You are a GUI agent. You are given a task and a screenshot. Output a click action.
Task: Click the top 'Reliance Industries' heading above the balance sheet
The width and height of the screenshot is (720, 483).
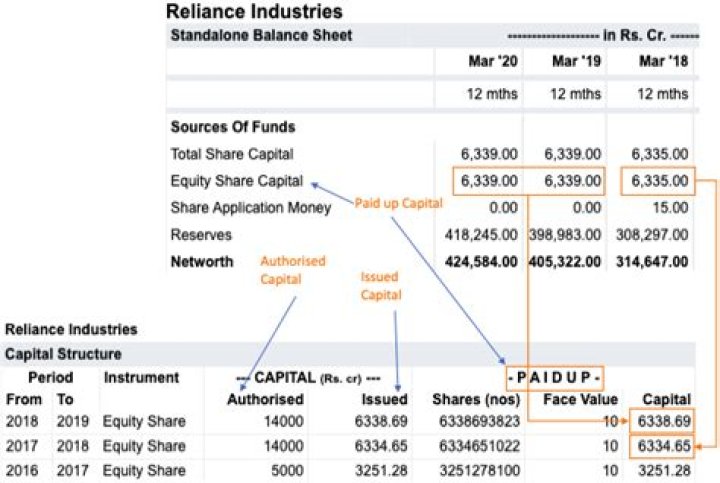pos(254,11)
